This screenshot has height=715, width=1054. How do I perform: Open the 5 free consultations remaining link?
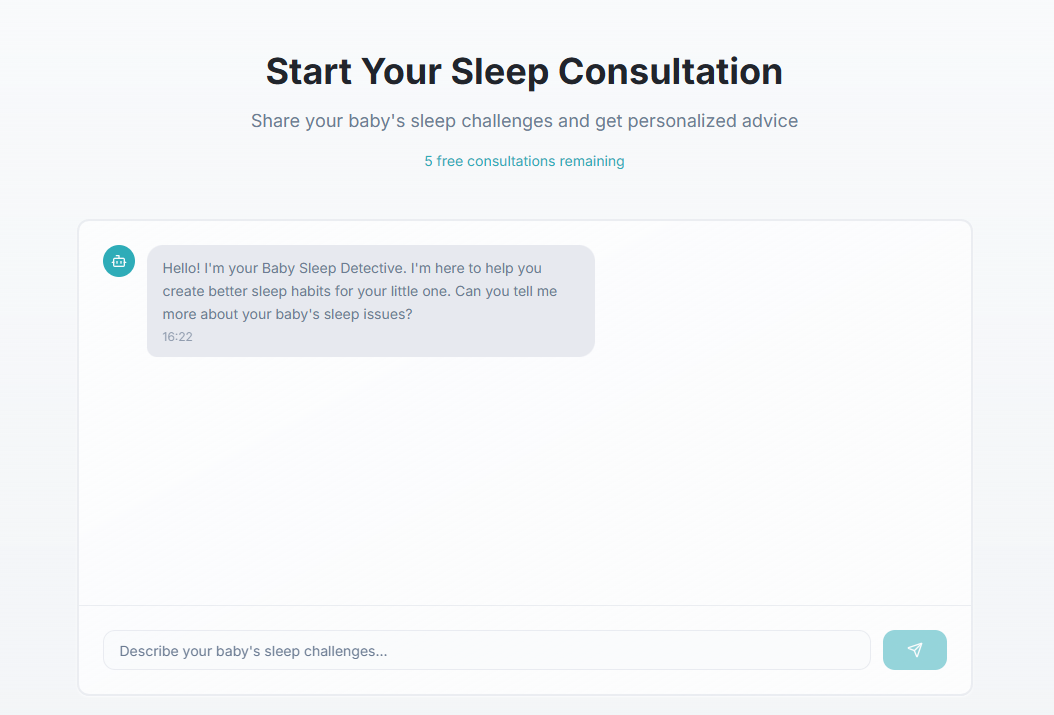(524, 161)
